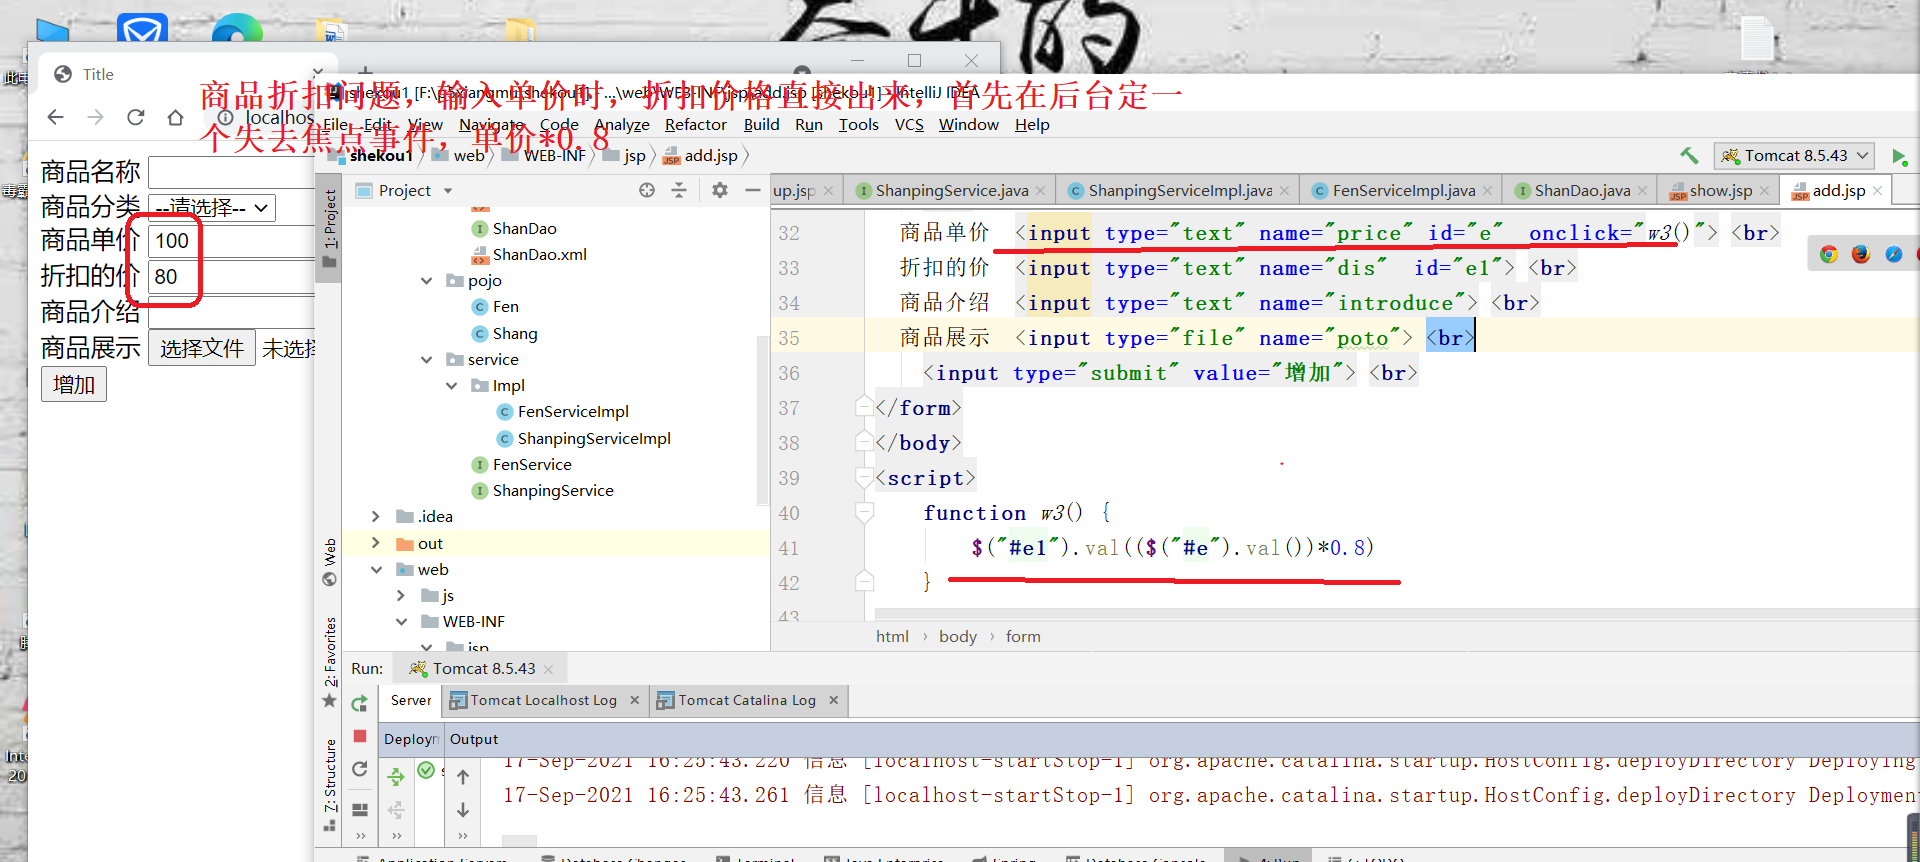This screenshot has height=862, width=1920.
Task: Select Shang class in project tree
Action: point(515,334)
